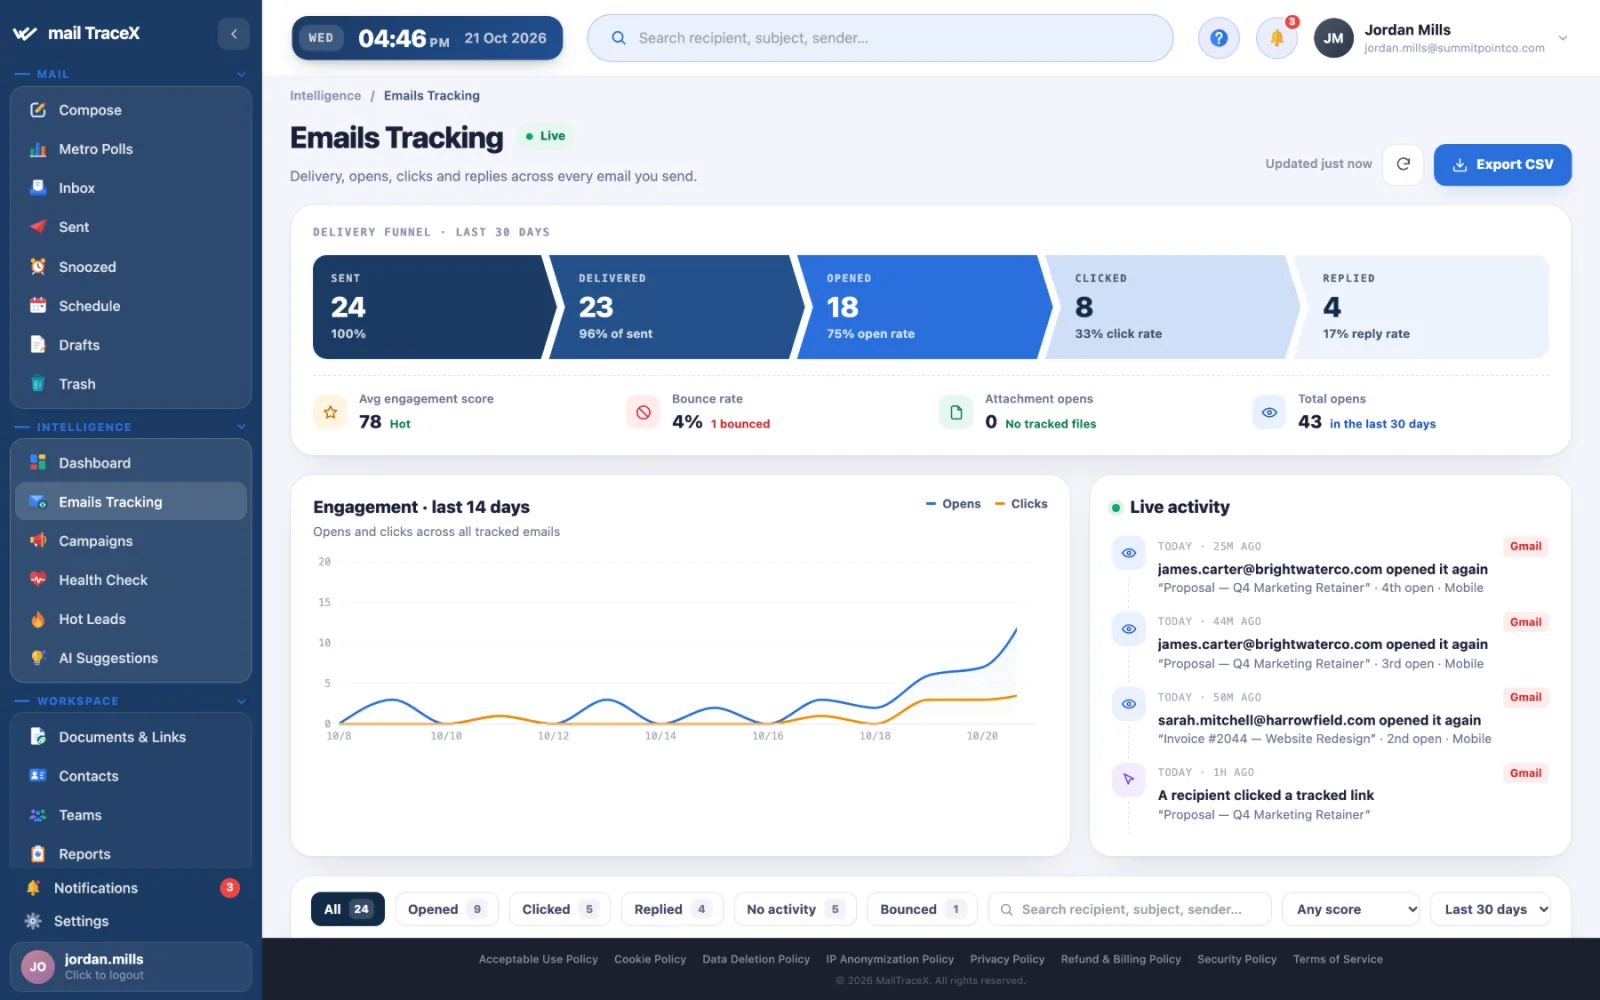Open the help question mark icon

pos(1218,38)
